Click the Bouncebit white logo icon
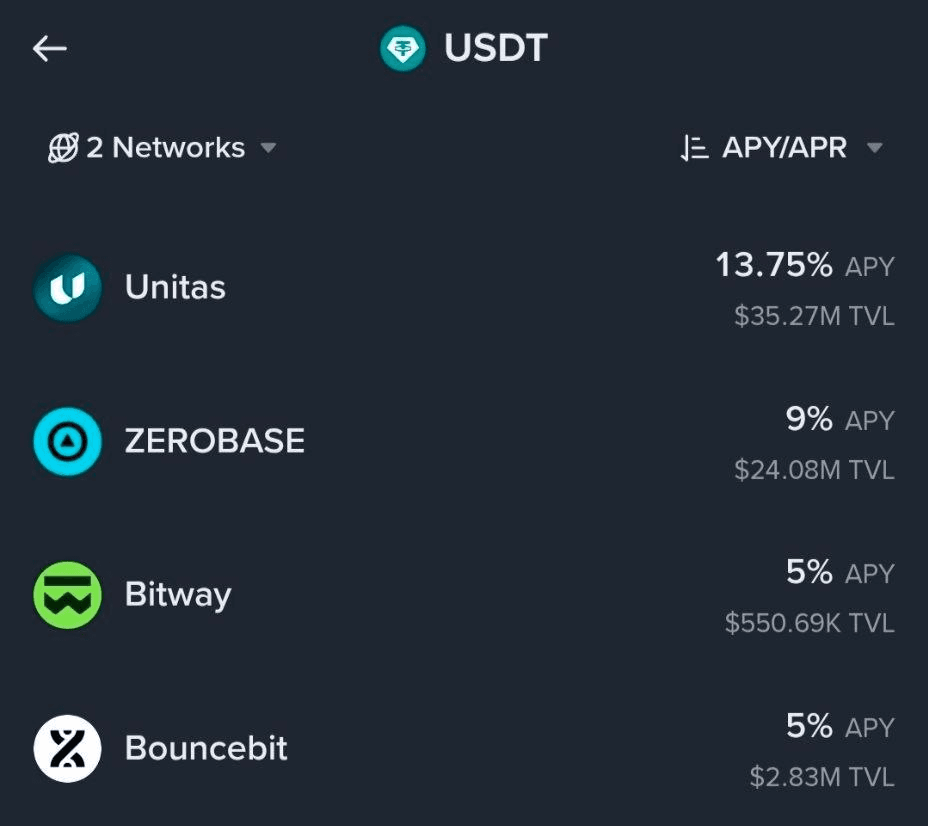The width and height of the screenshot is (928, 826). pos(67,748)
